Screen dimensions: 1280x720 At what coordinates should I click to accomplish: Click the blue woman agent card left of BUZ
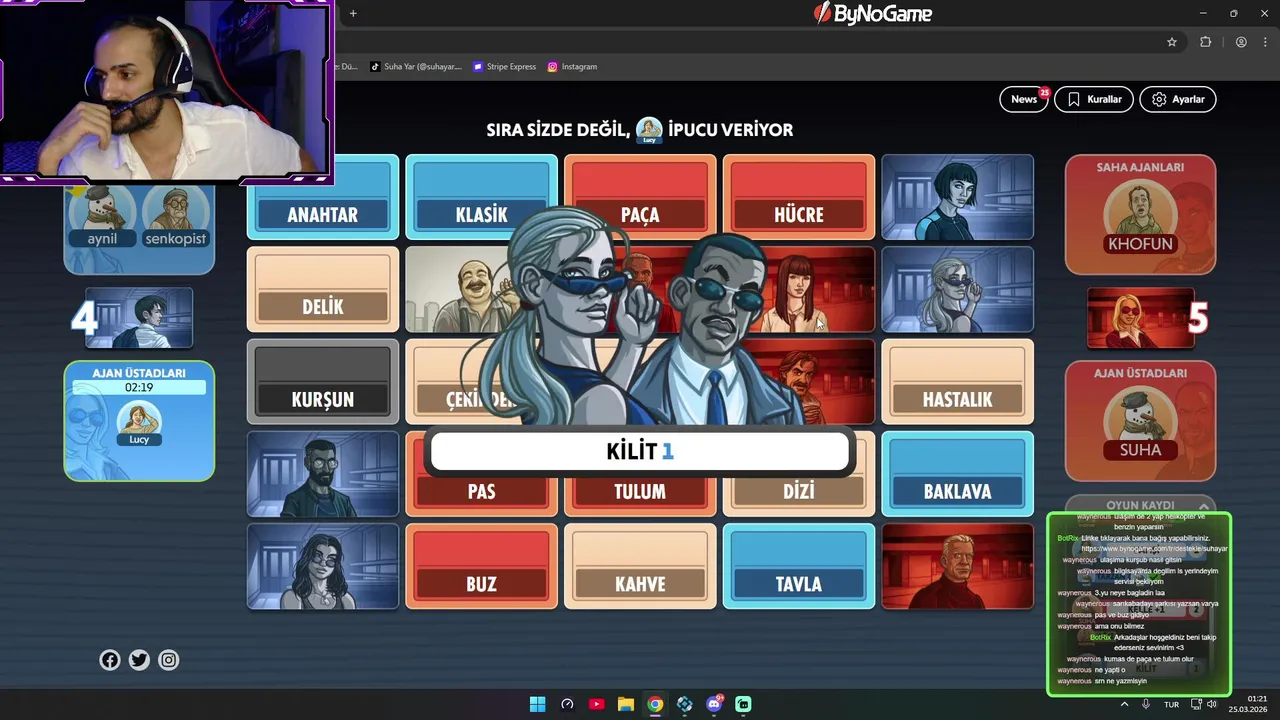point(323,566)
